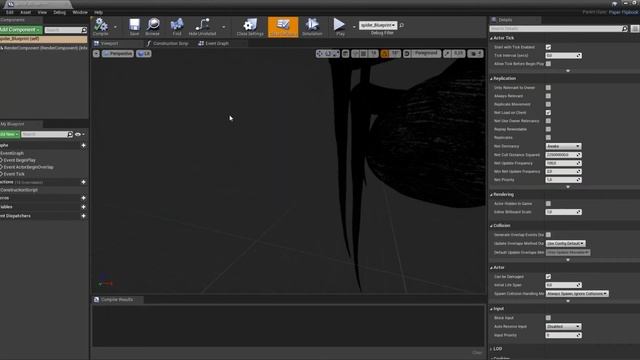
Task: Open Update Overlaps Method dropdown
Action: (x=565, y=244)
